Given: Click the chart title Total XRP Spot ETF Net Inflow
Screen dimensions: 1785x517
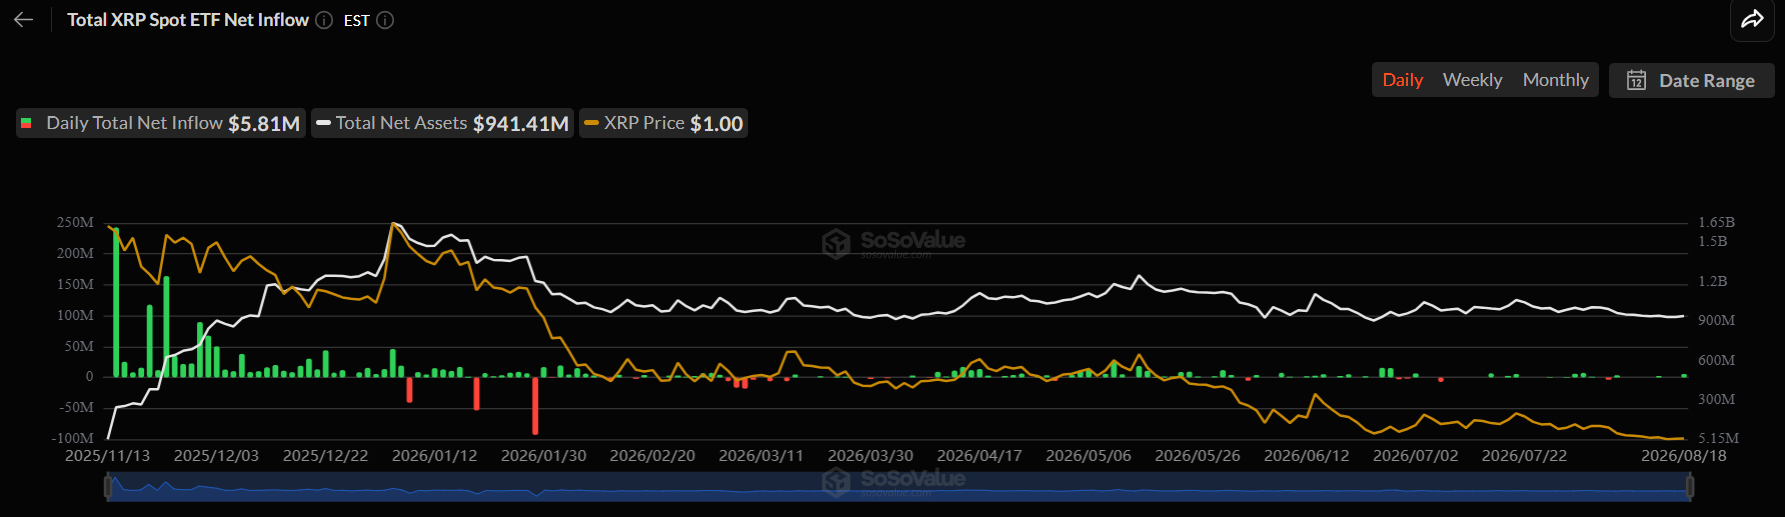Looking at the screenshot, I should point(188,20).
